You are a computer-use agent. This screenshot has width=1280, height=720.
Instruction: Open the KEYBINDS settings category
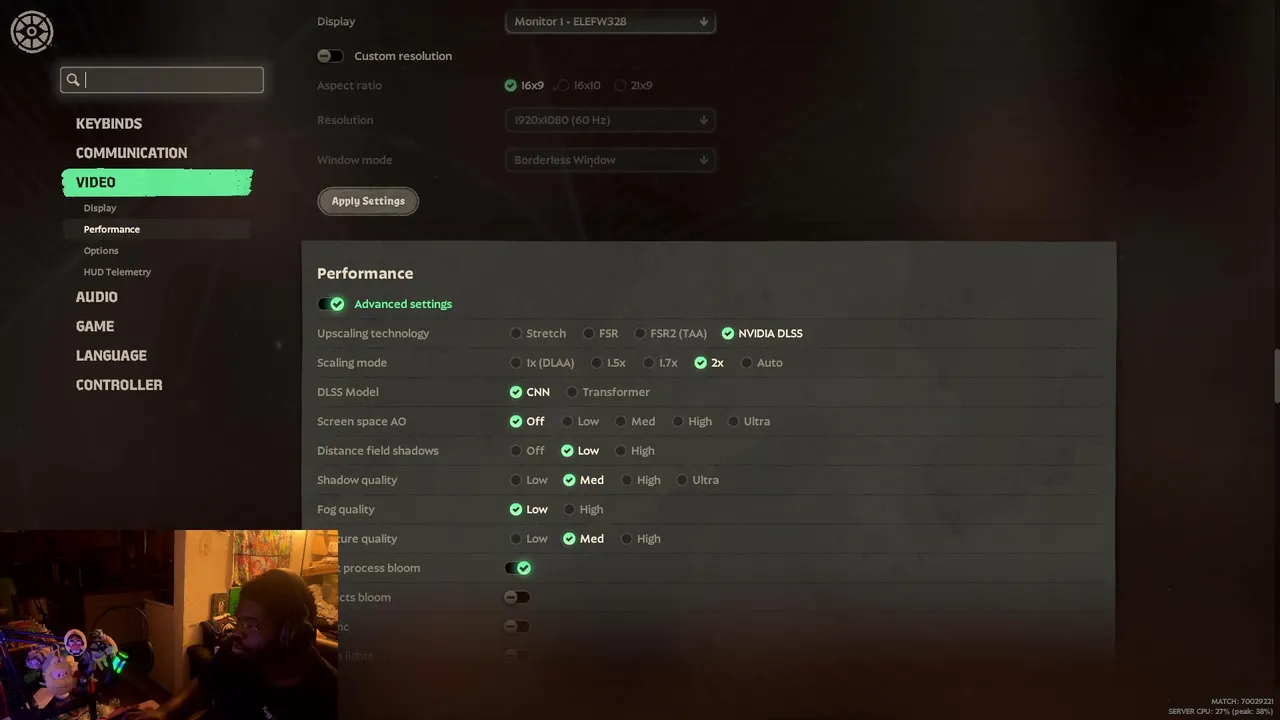pos(109,123)
